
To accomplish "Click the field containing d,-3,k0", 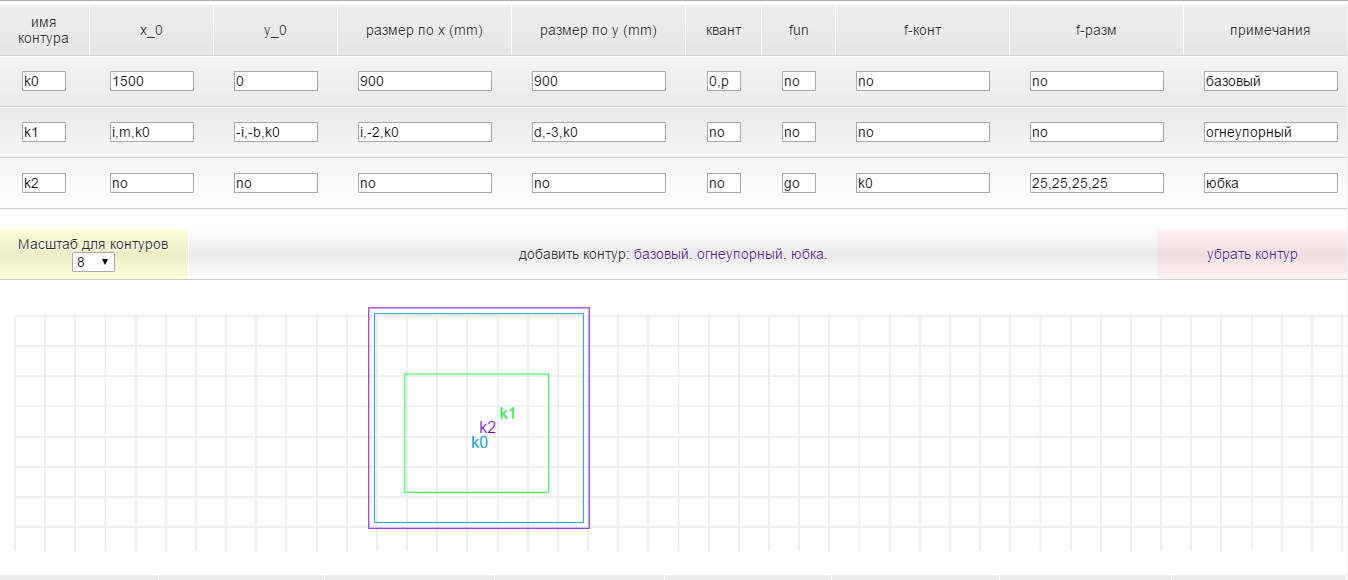I will [599, 132].
